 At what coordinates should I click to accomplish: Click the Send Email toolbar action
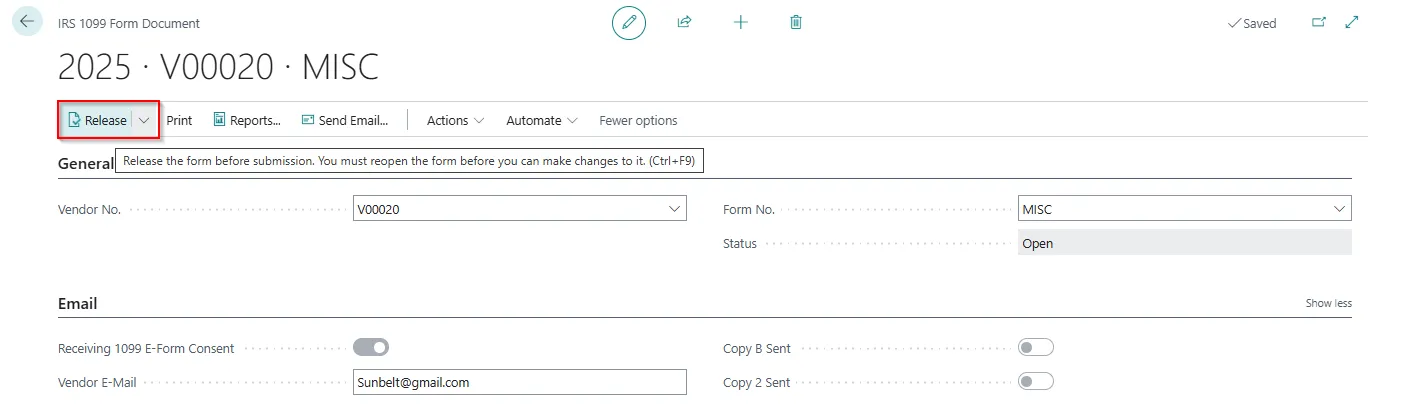pyautogui.click(x=345, y=120)
